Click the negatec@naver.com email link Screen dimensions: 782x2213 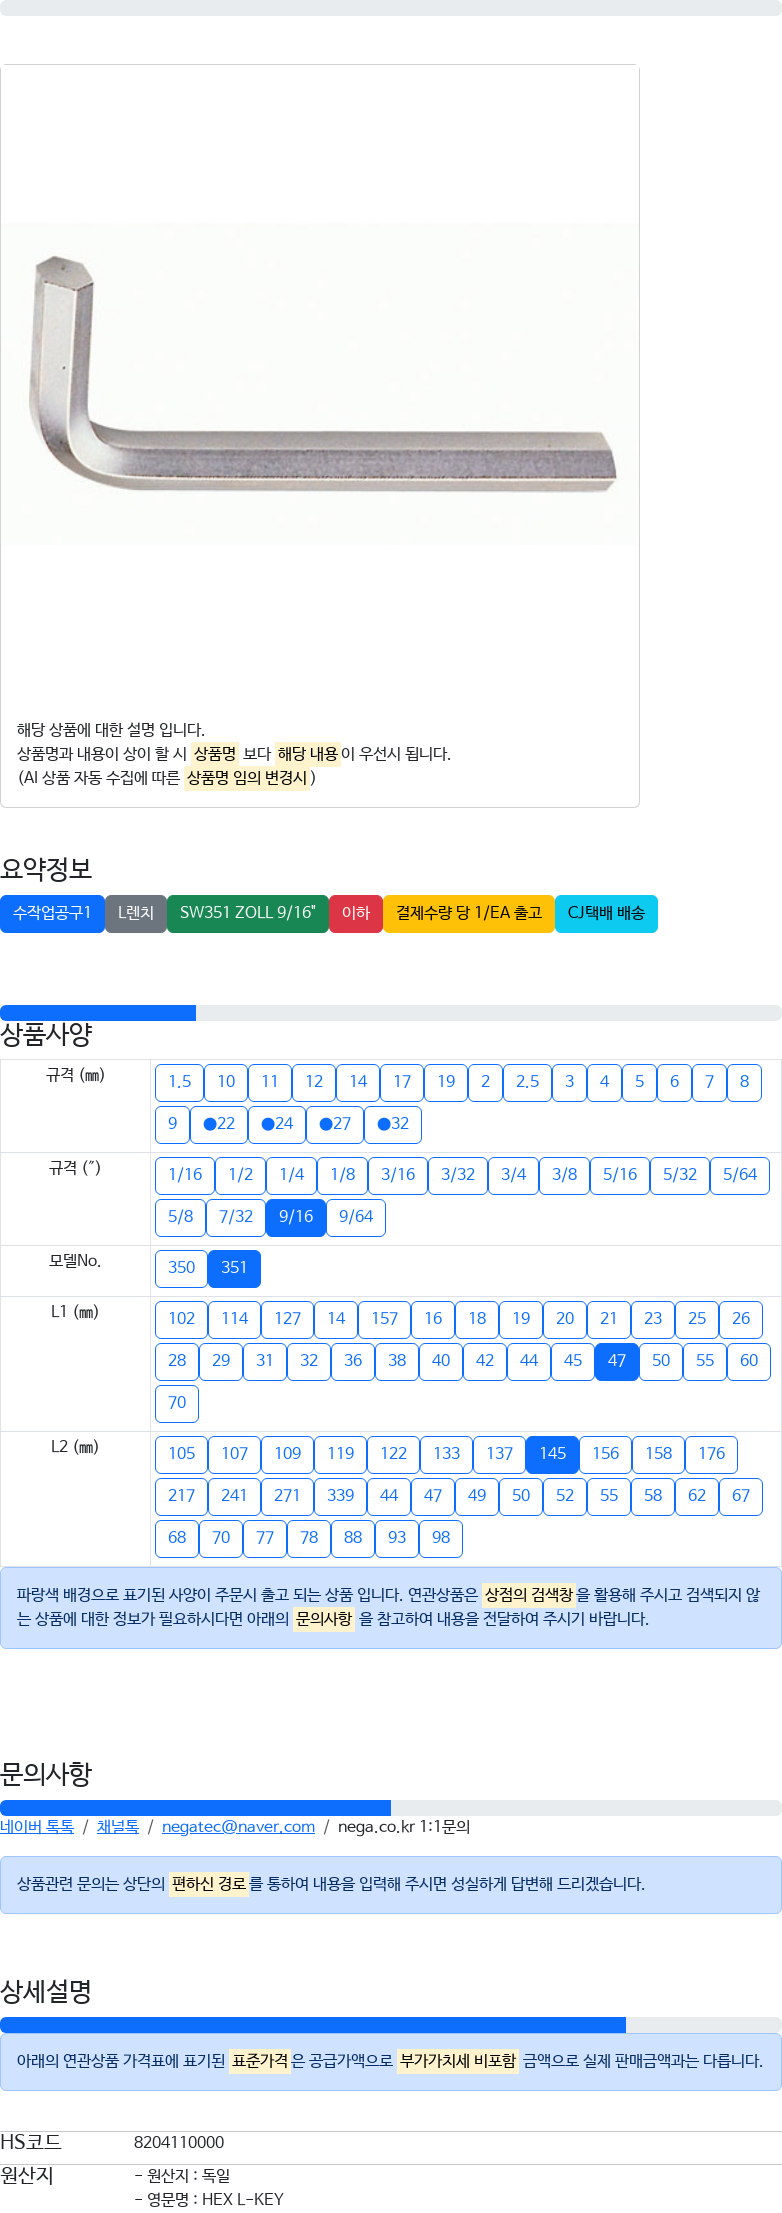point(238,1826)
